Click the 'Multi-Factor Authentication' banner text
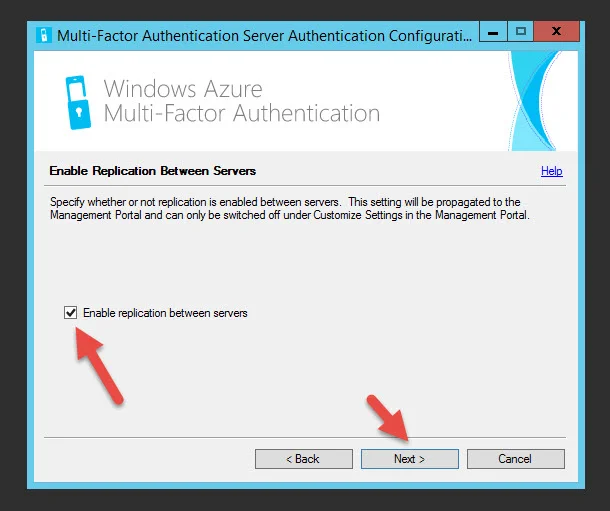 (x=242, y=114)
